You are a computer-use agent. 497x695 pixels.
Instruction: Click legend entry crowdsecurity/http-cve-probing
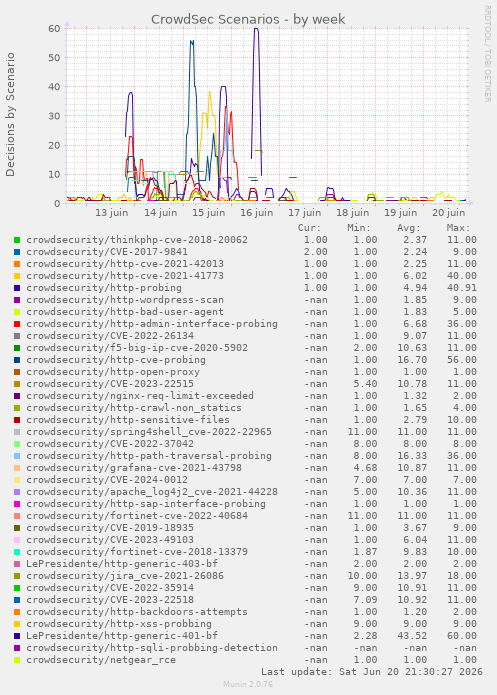point(116,360)
